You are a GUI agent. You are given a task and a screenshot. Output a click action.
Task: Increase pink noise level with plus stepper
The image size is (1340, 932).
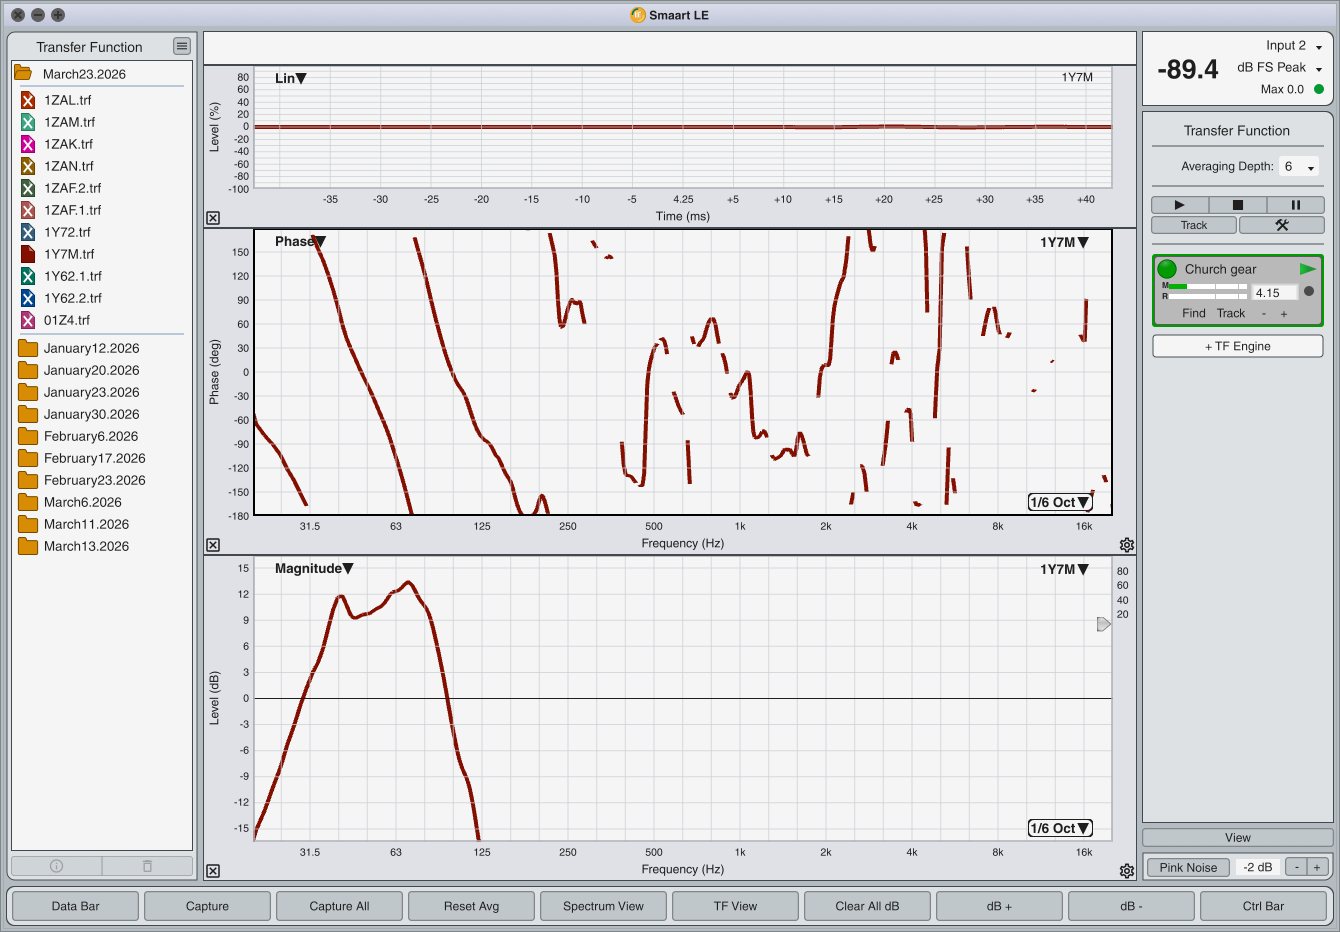tap(1318, 867)
